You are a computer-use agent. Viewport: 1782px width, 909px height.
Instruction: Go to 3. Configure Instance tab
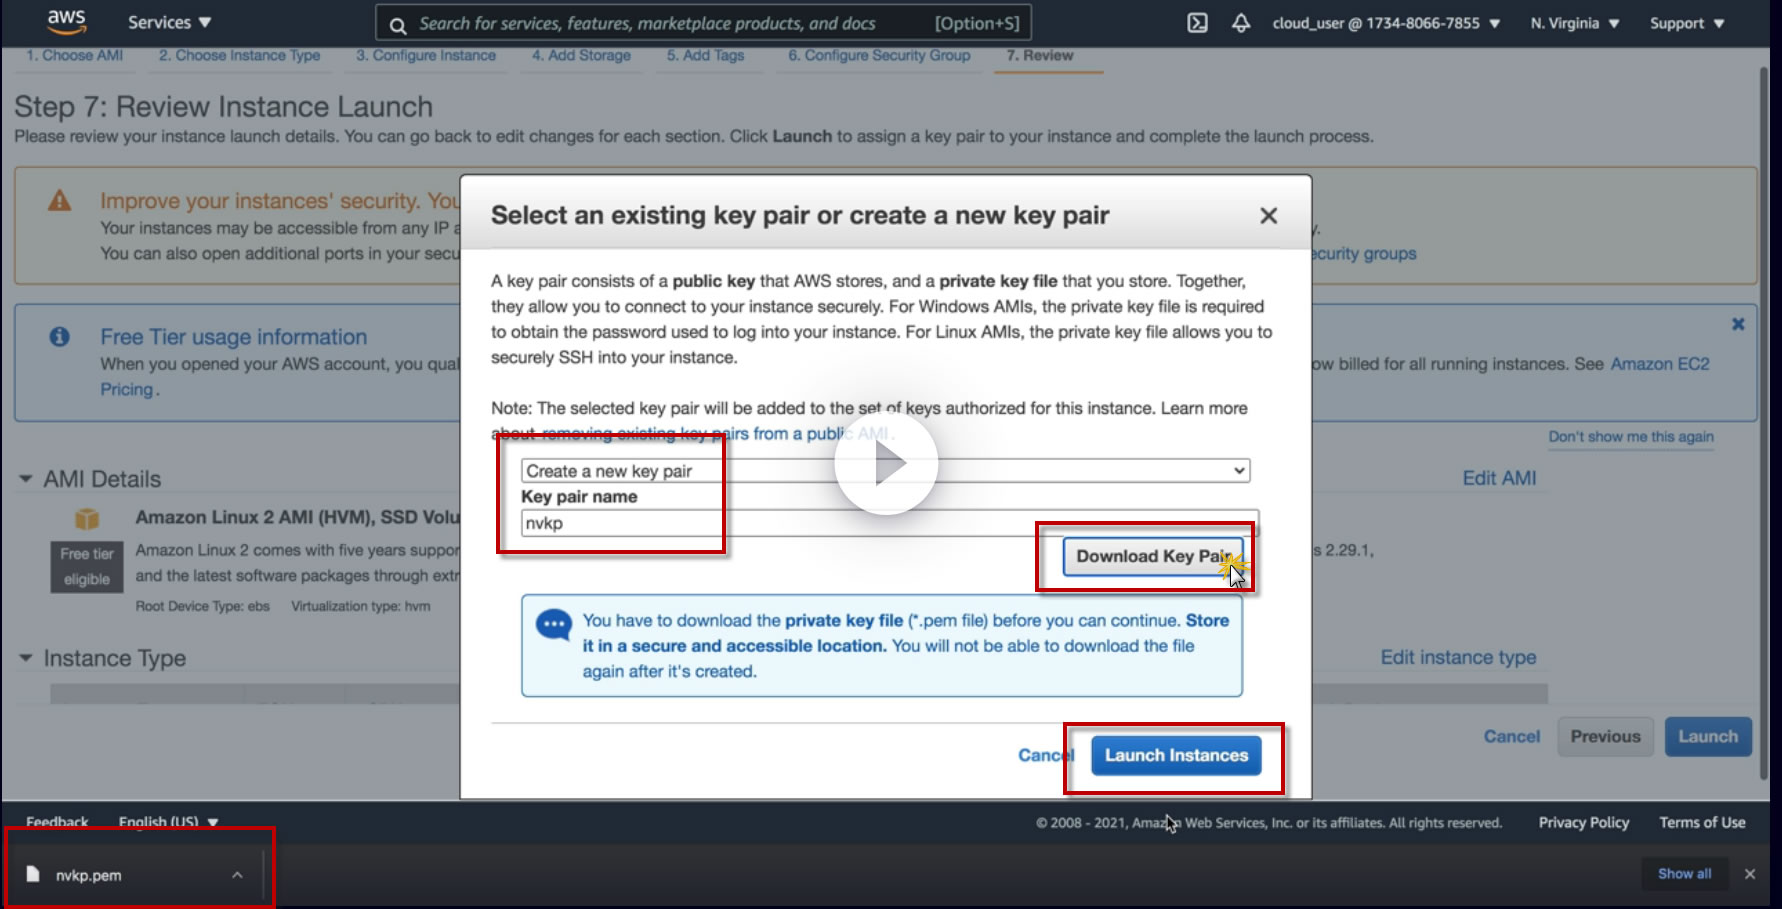(426, 56)
